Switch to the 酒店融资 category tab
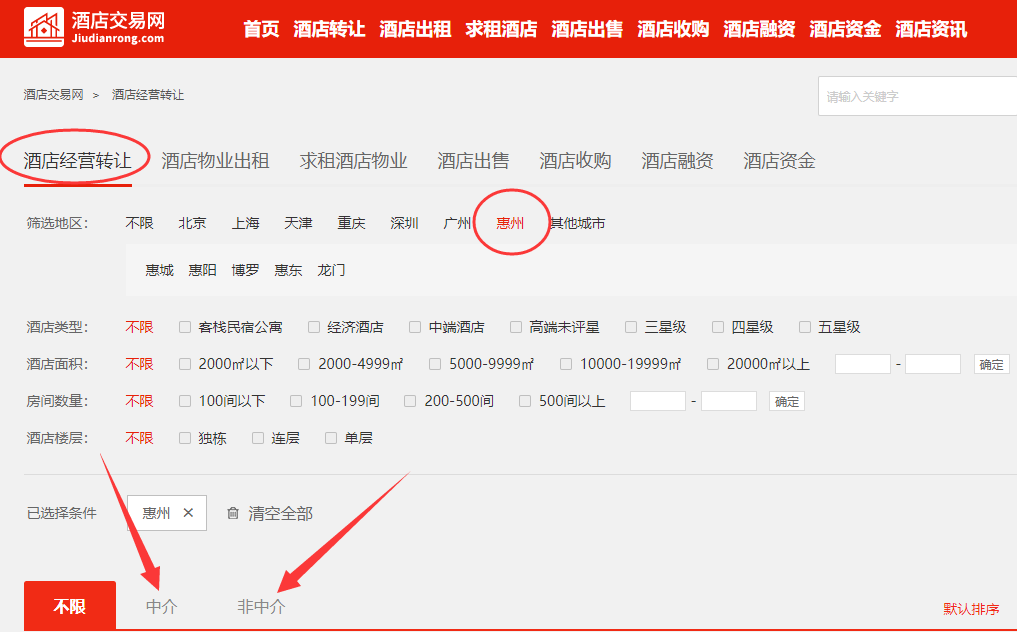 [677, 161]
